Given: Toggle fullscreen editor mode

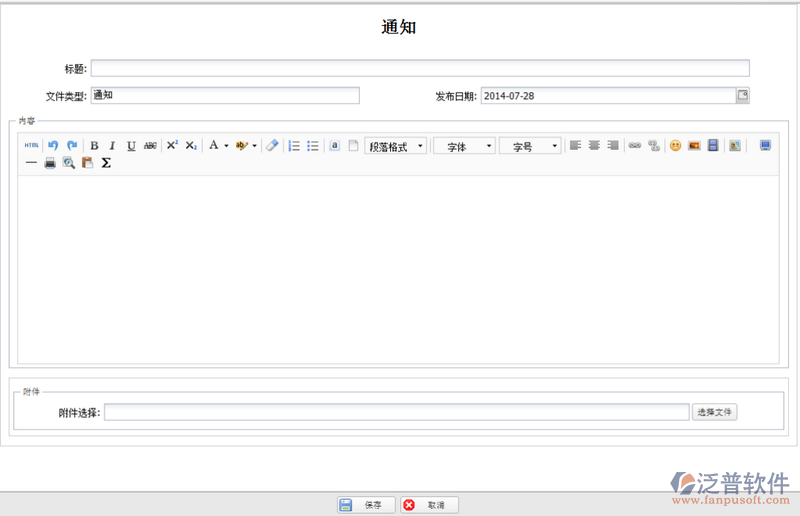Looking at the screenshot, I should point(765,145).
